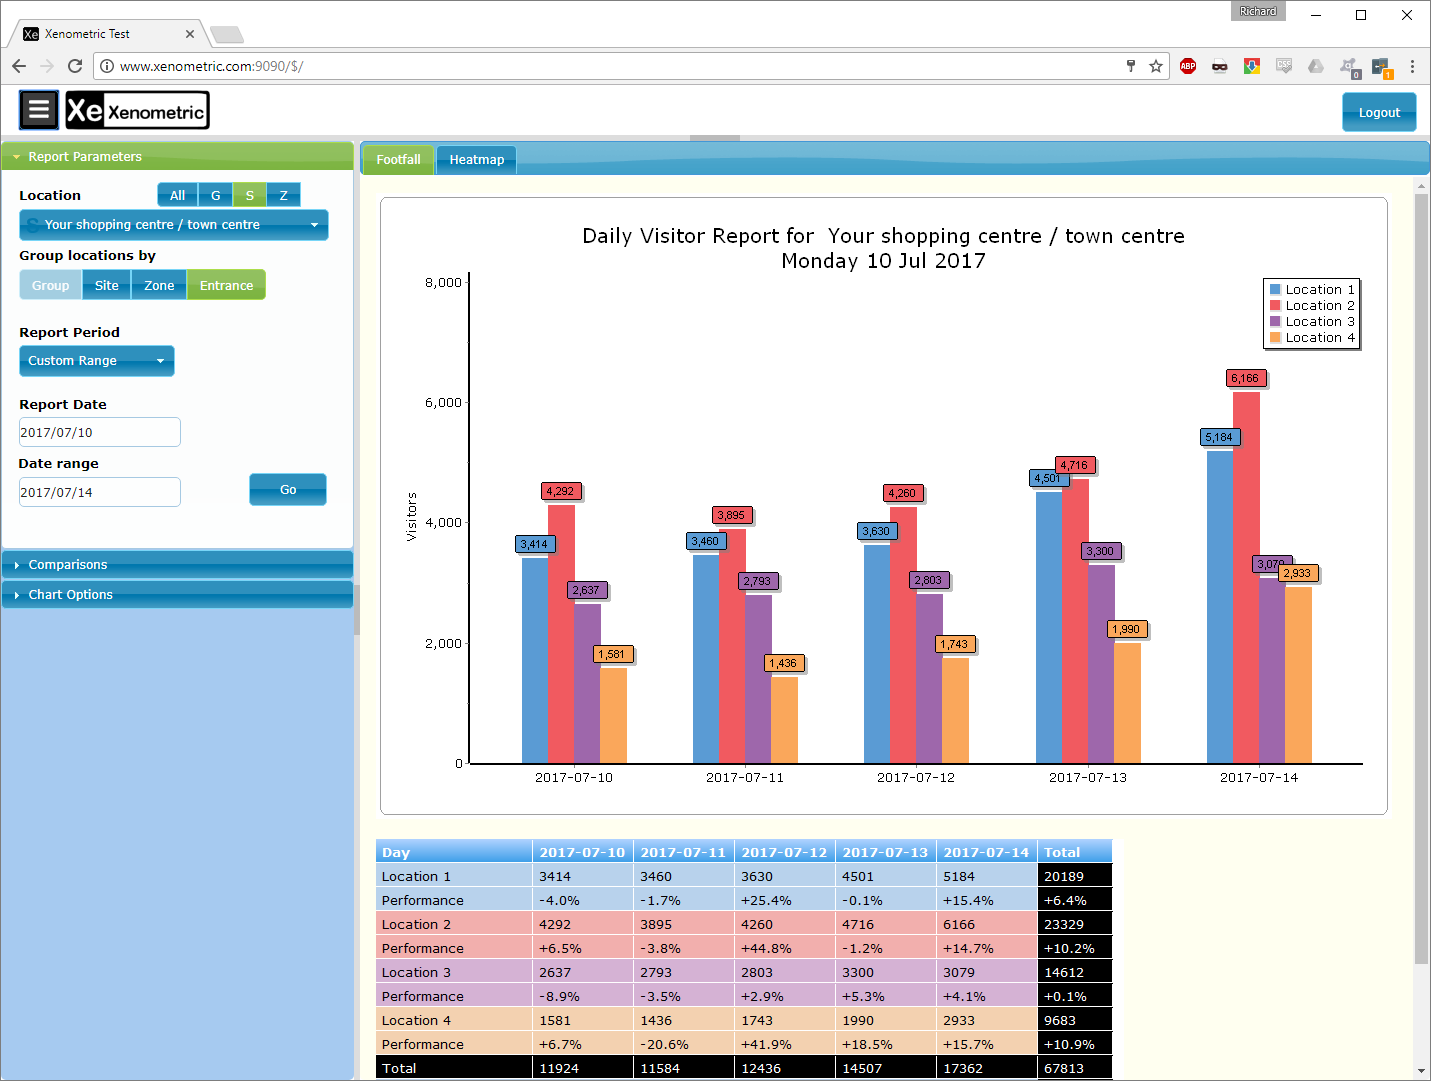Image resolution: width=1431 pixels, height=1081 pixels.
Task: Open the Custom Range report period dropdown
Action: tap(97, 361)
